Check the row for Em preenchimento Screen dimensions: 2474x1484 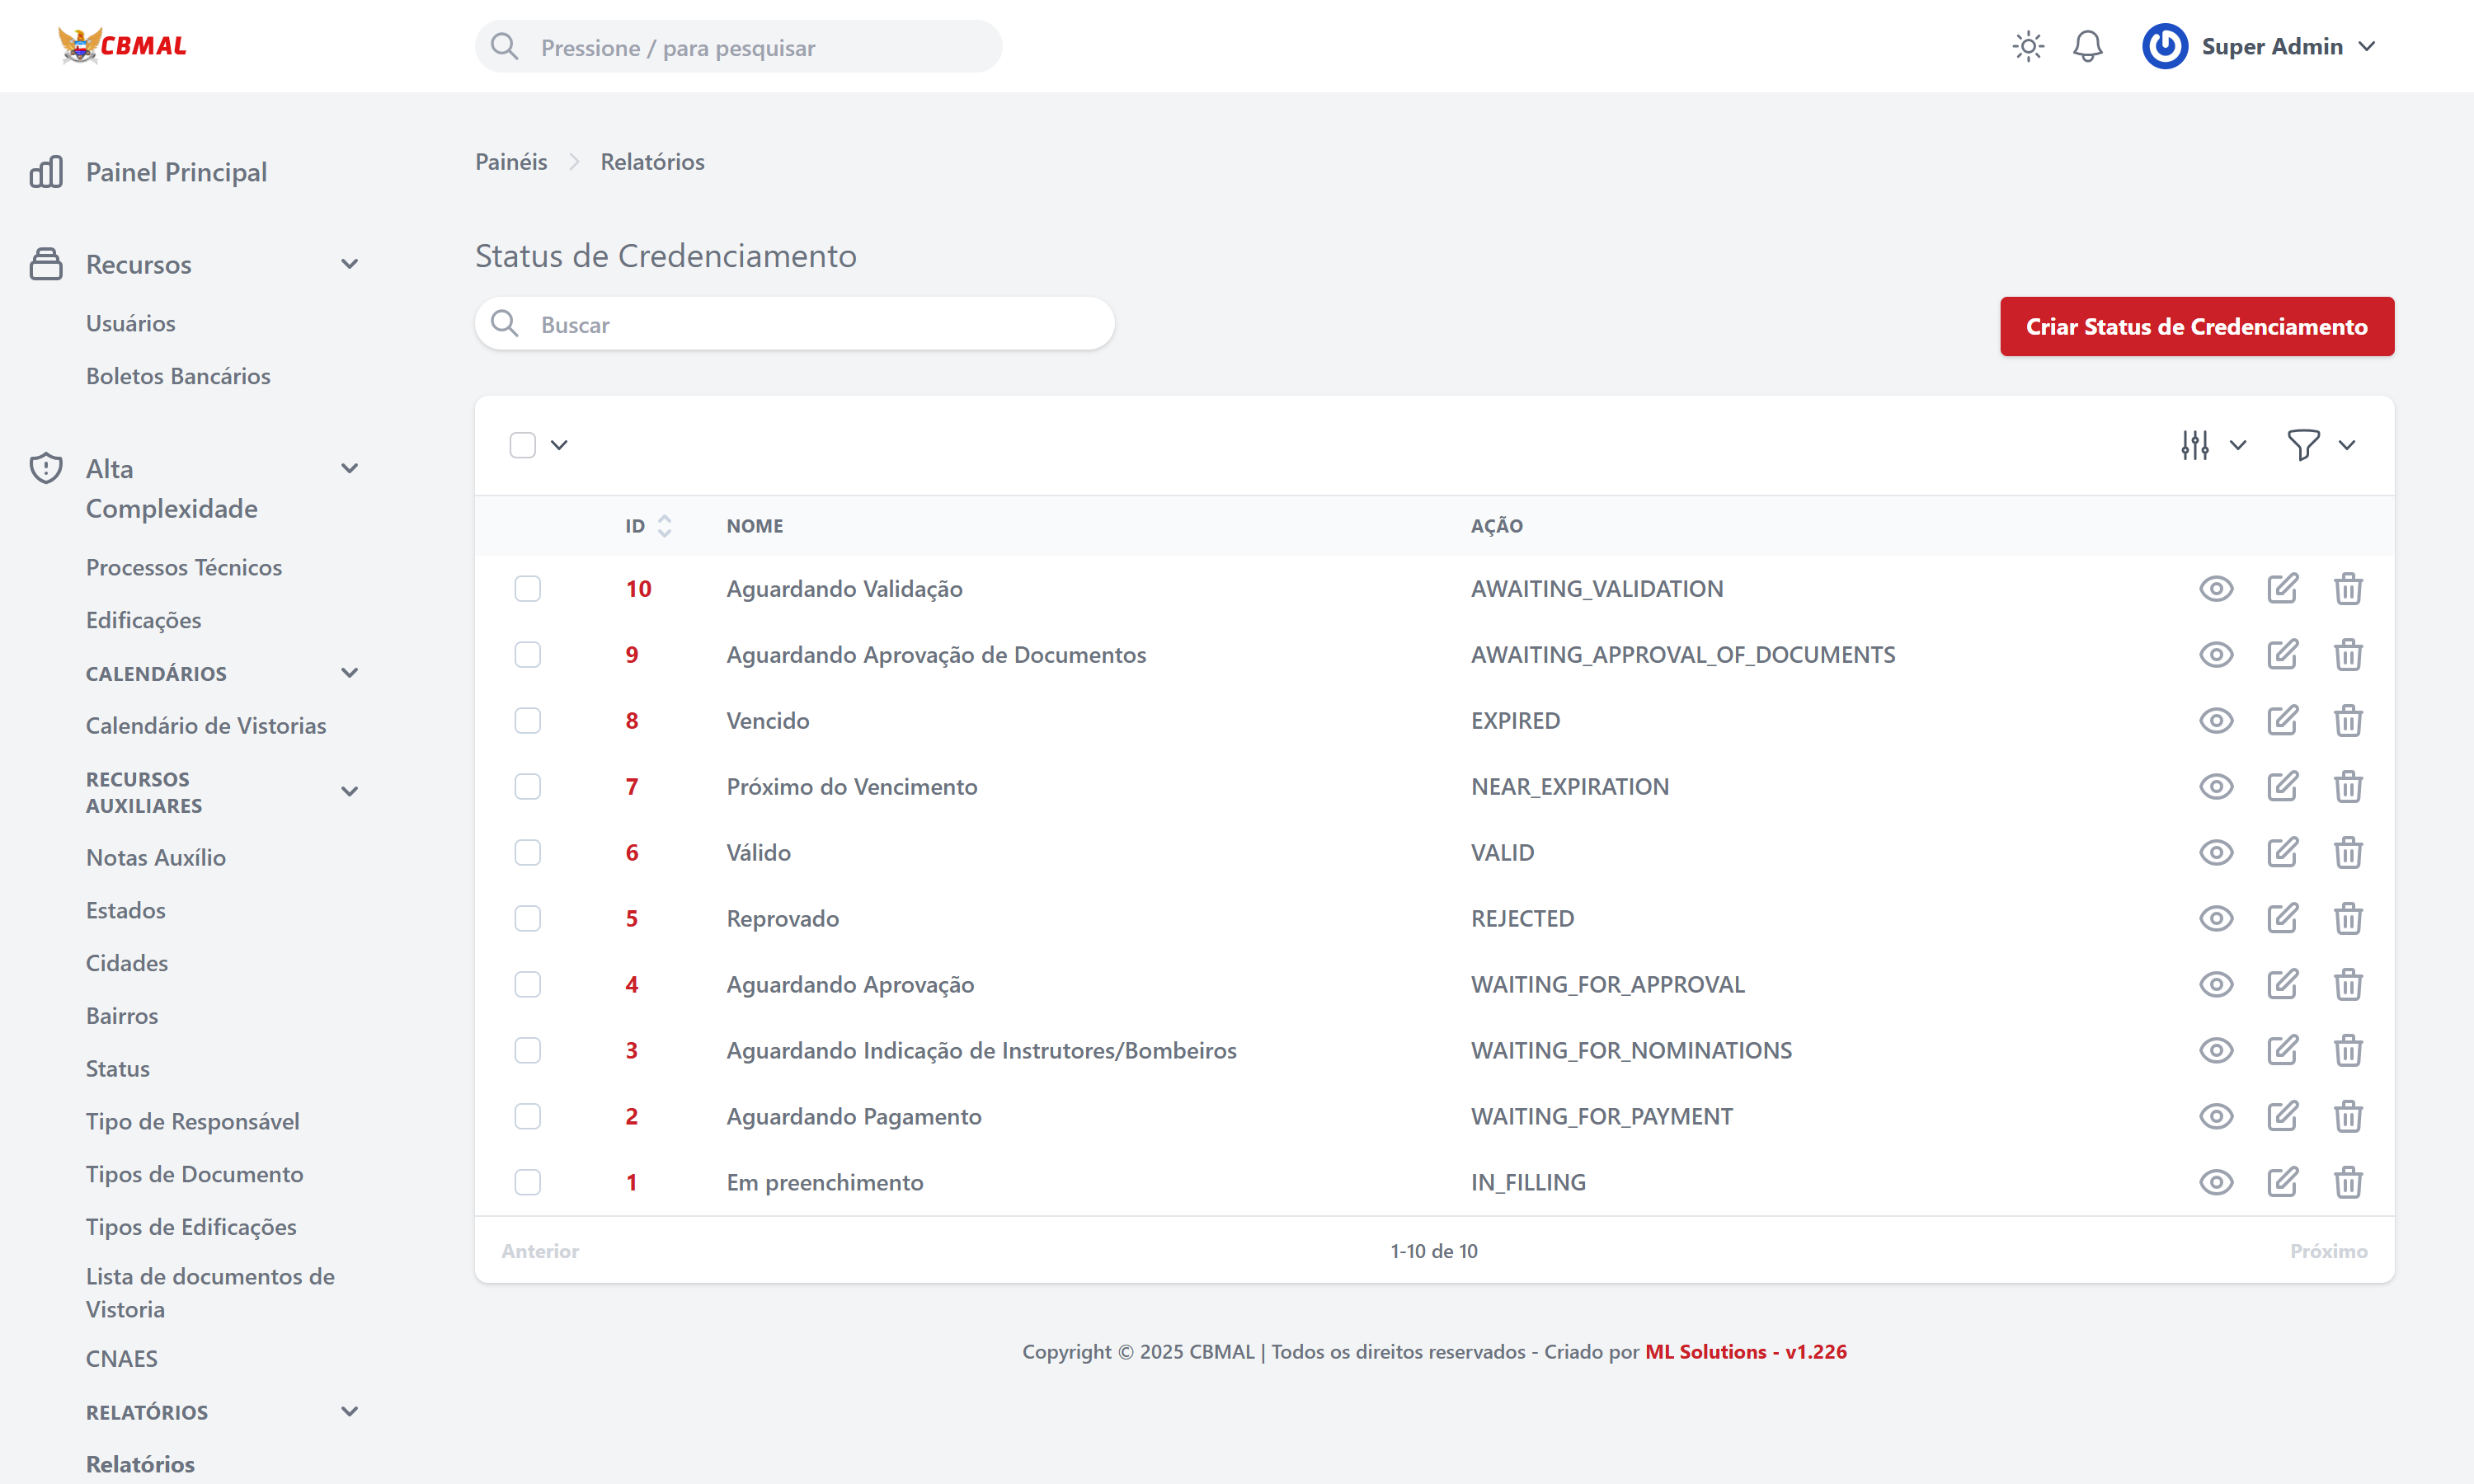527,1182
